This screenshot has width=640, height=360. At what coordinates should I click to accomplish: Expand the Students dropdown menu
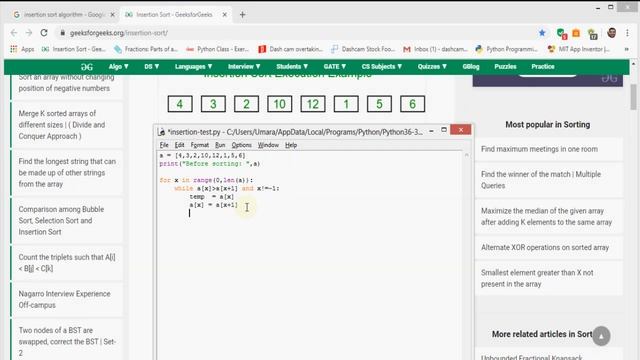pyautogui.click(x=292, y=67)
